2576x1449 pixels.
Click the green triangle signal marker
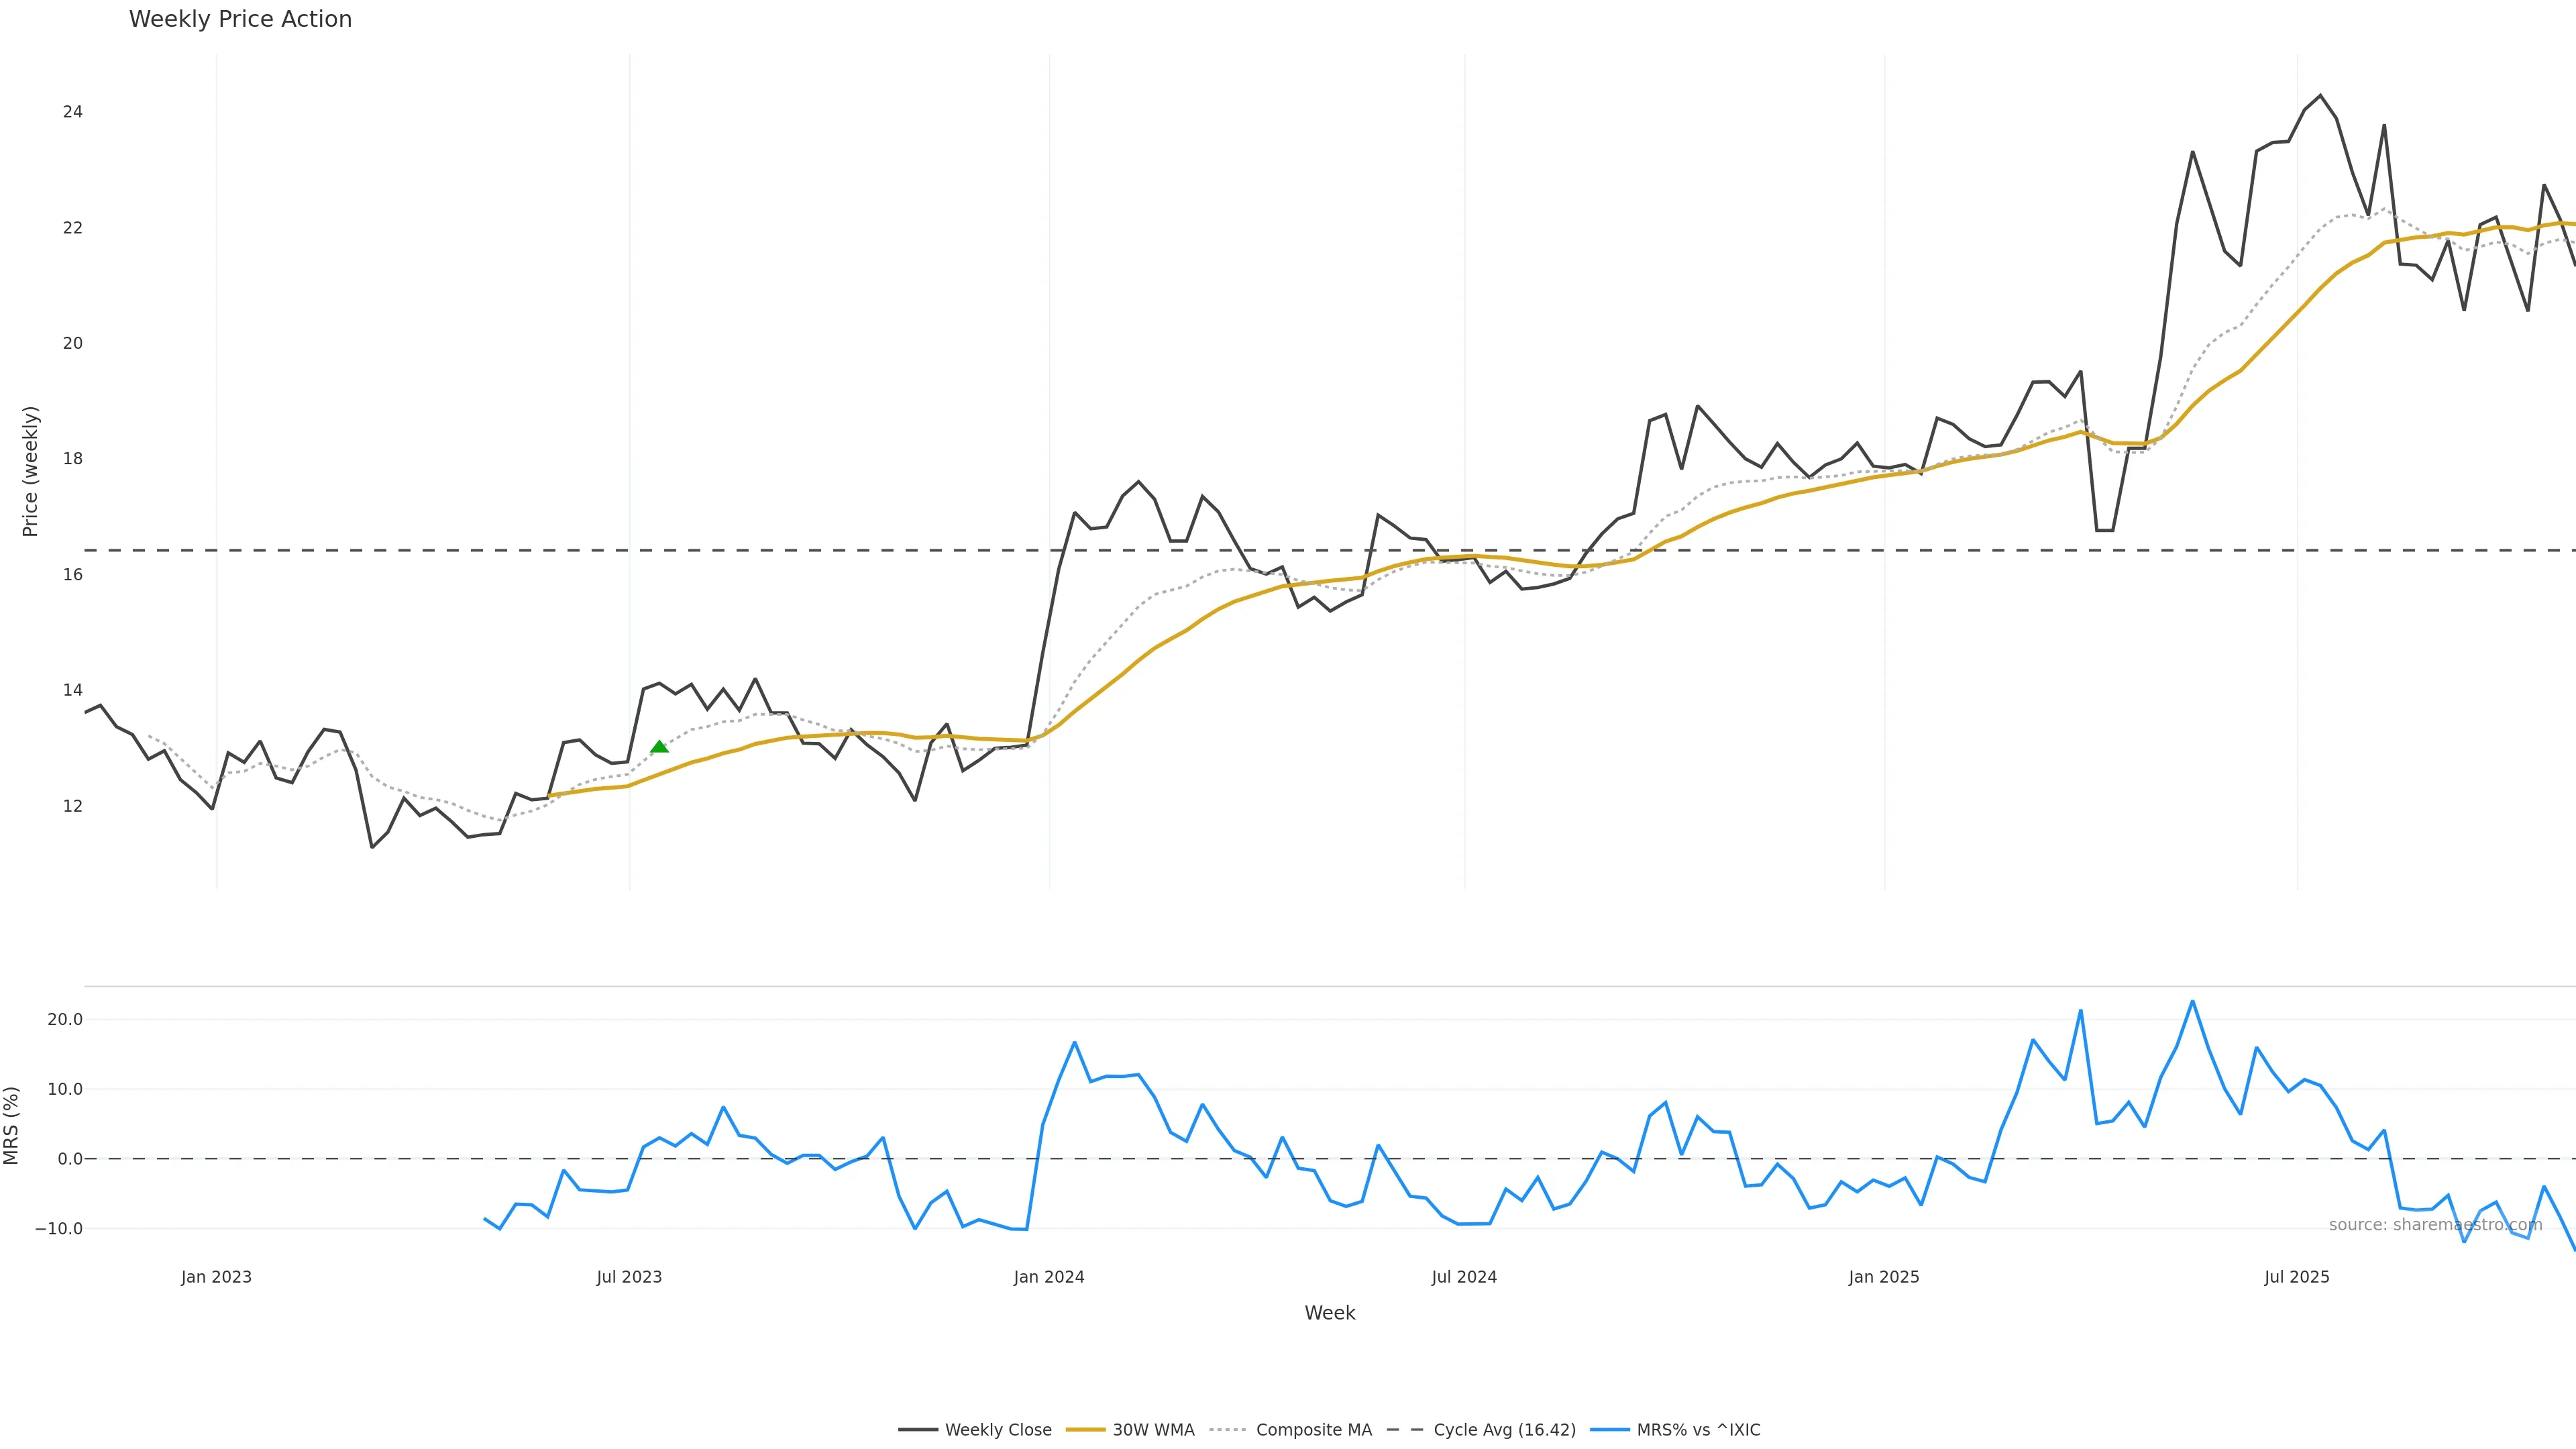659,747
